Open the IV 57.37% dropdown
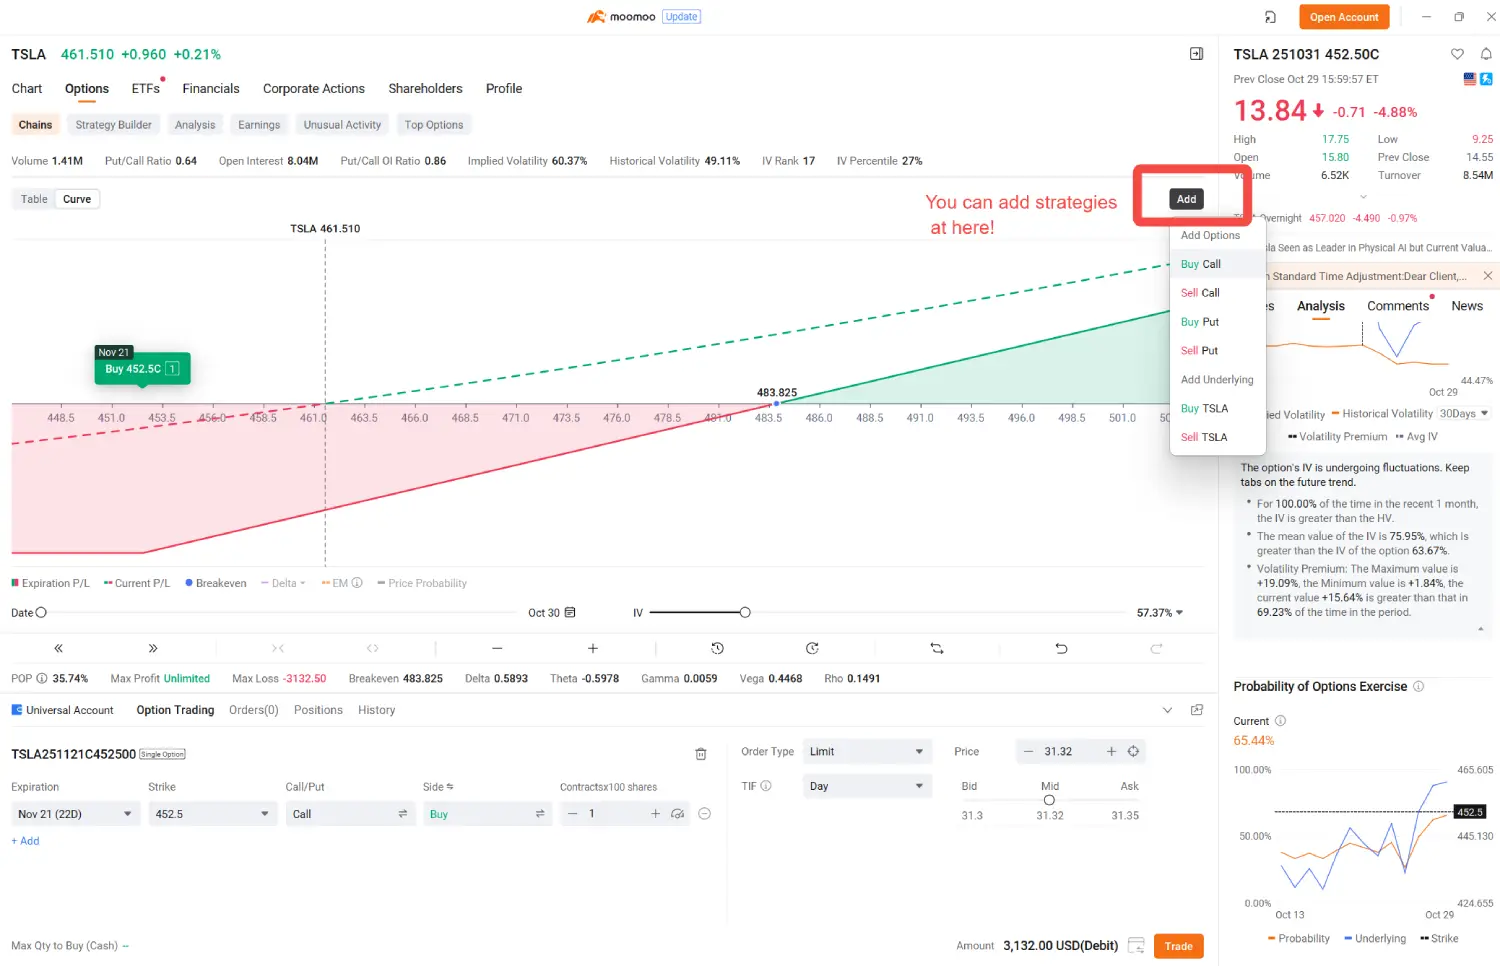Screen dimensions: 1500x966 (1160, 613)
